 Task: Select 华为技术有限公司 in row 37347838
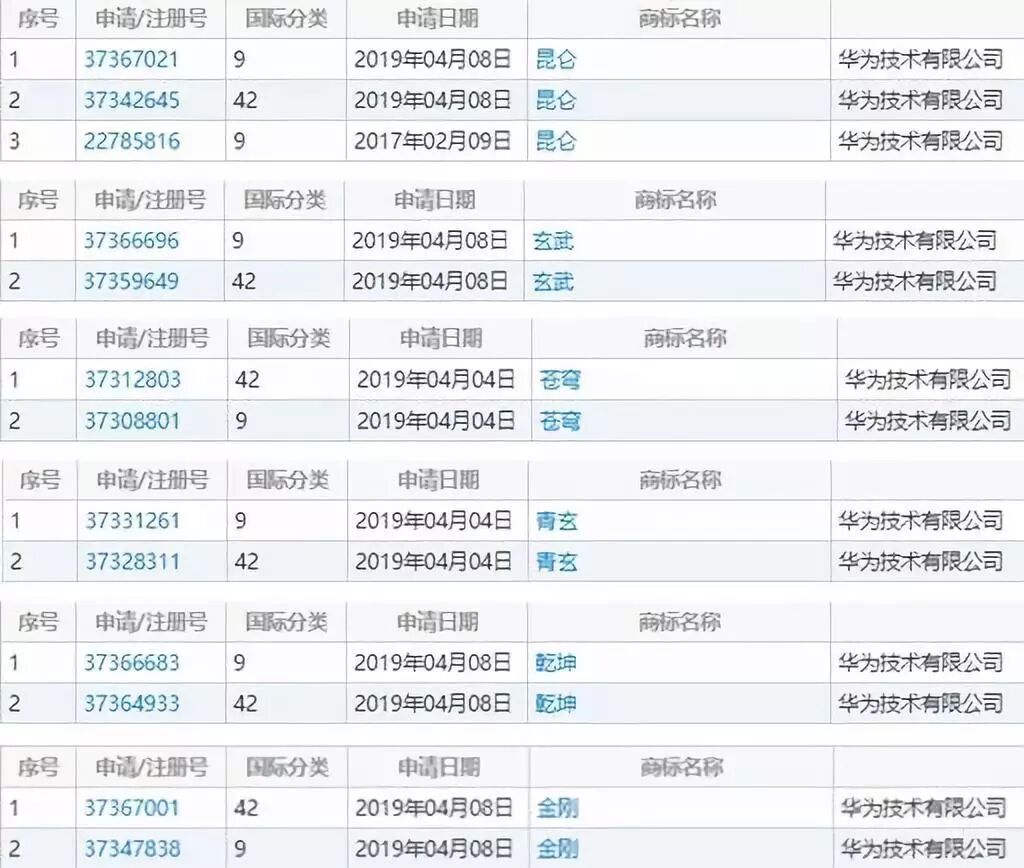pyautogui.click(x=923, y=848)
